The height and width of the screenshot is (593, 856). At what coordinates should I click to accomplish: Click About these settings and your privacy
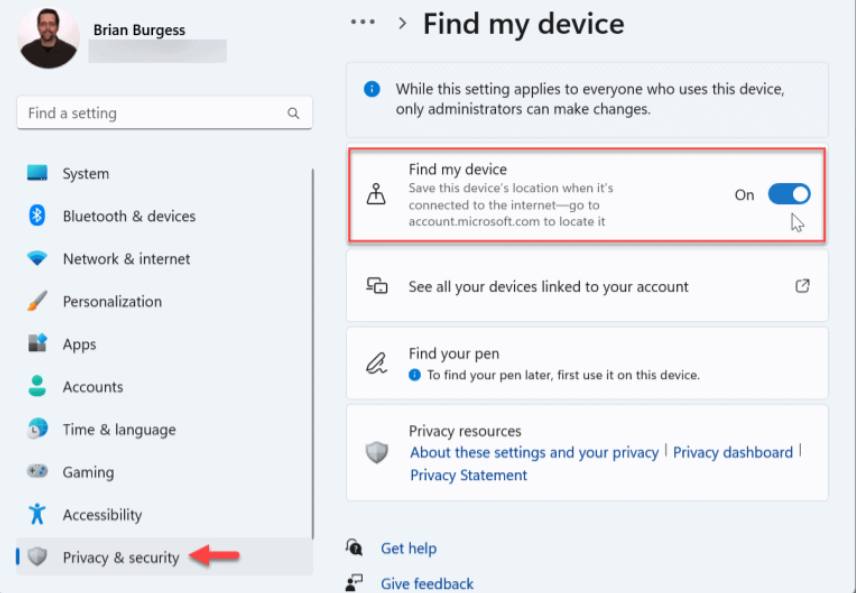[533, 452]
